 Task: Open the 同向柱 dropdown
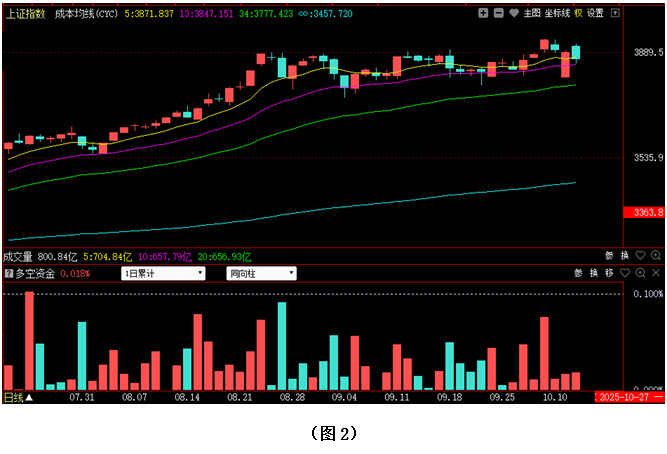point(262,273)
